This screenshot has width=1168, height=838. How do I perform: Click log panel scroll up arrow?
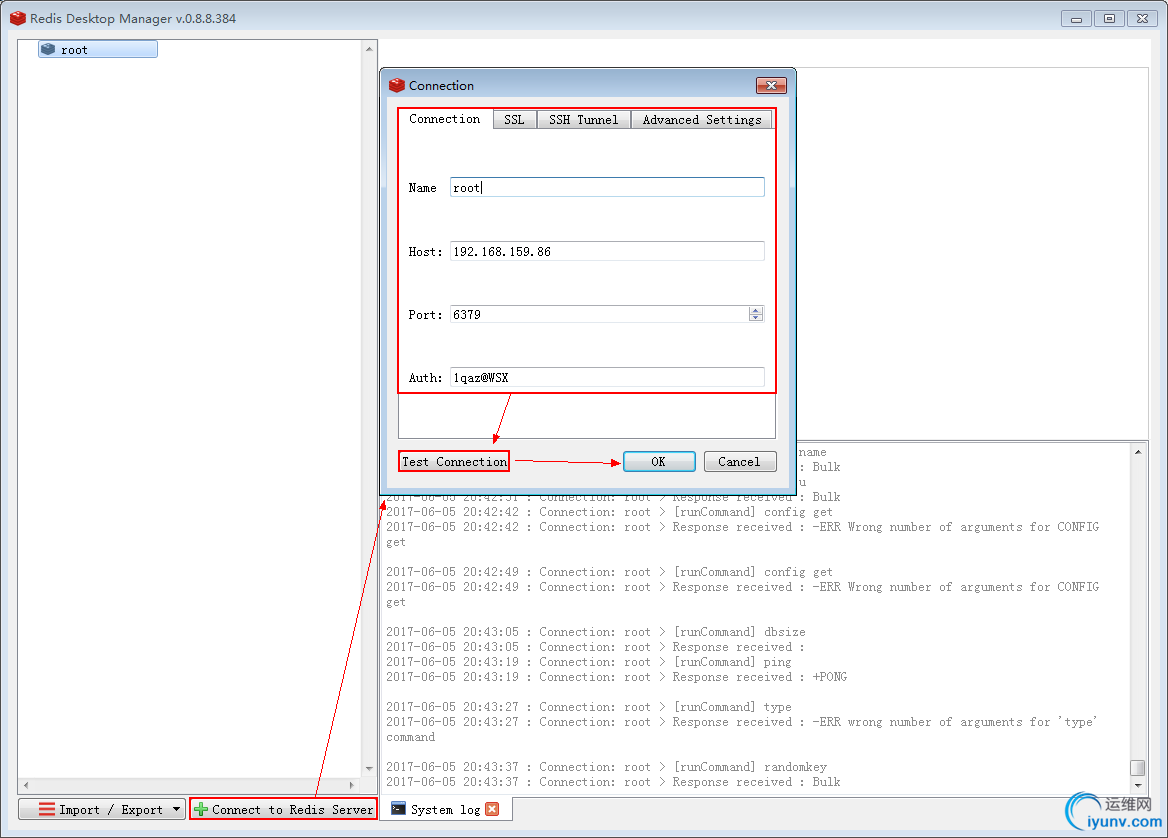click(1138, 452)
